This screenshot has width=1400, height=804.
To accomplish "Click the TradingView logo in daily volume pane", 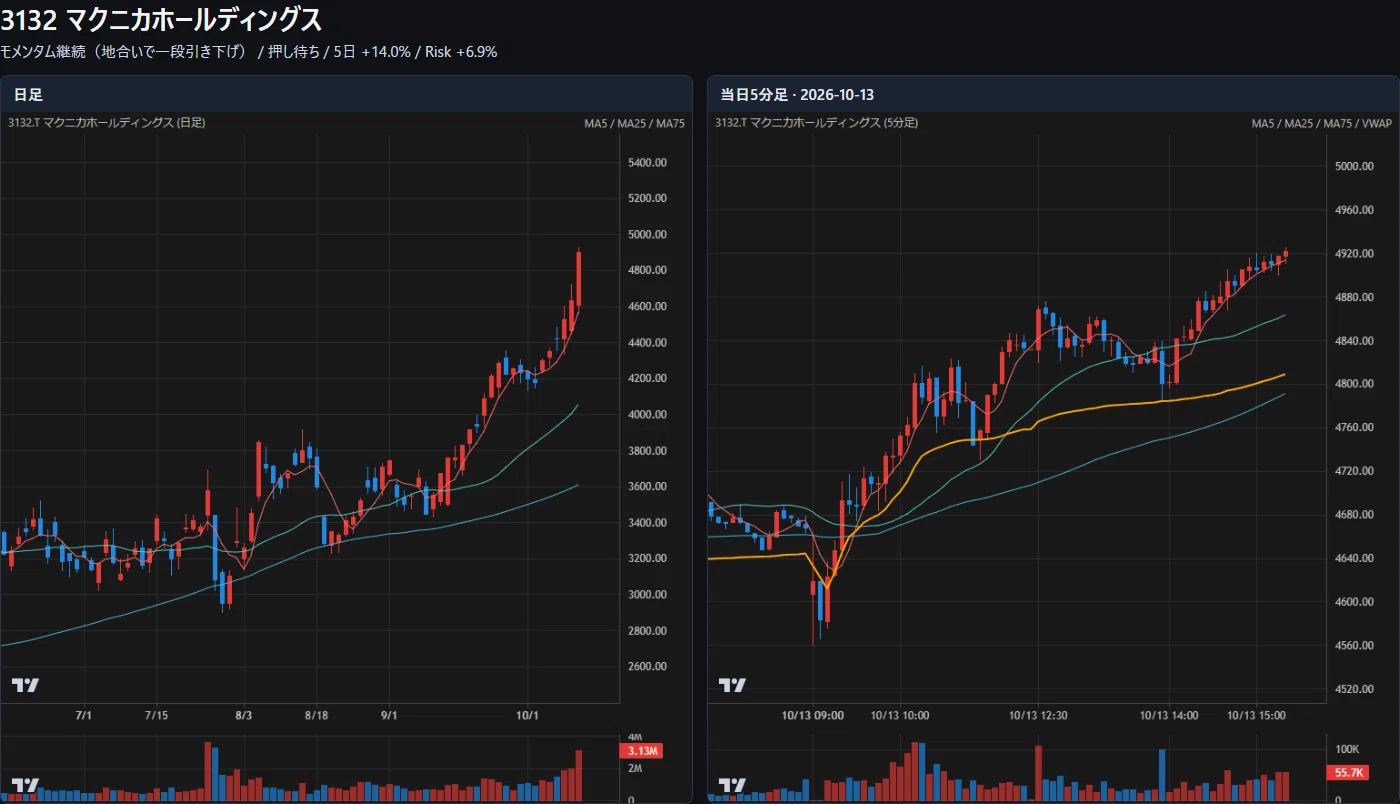I will [25, 785].
